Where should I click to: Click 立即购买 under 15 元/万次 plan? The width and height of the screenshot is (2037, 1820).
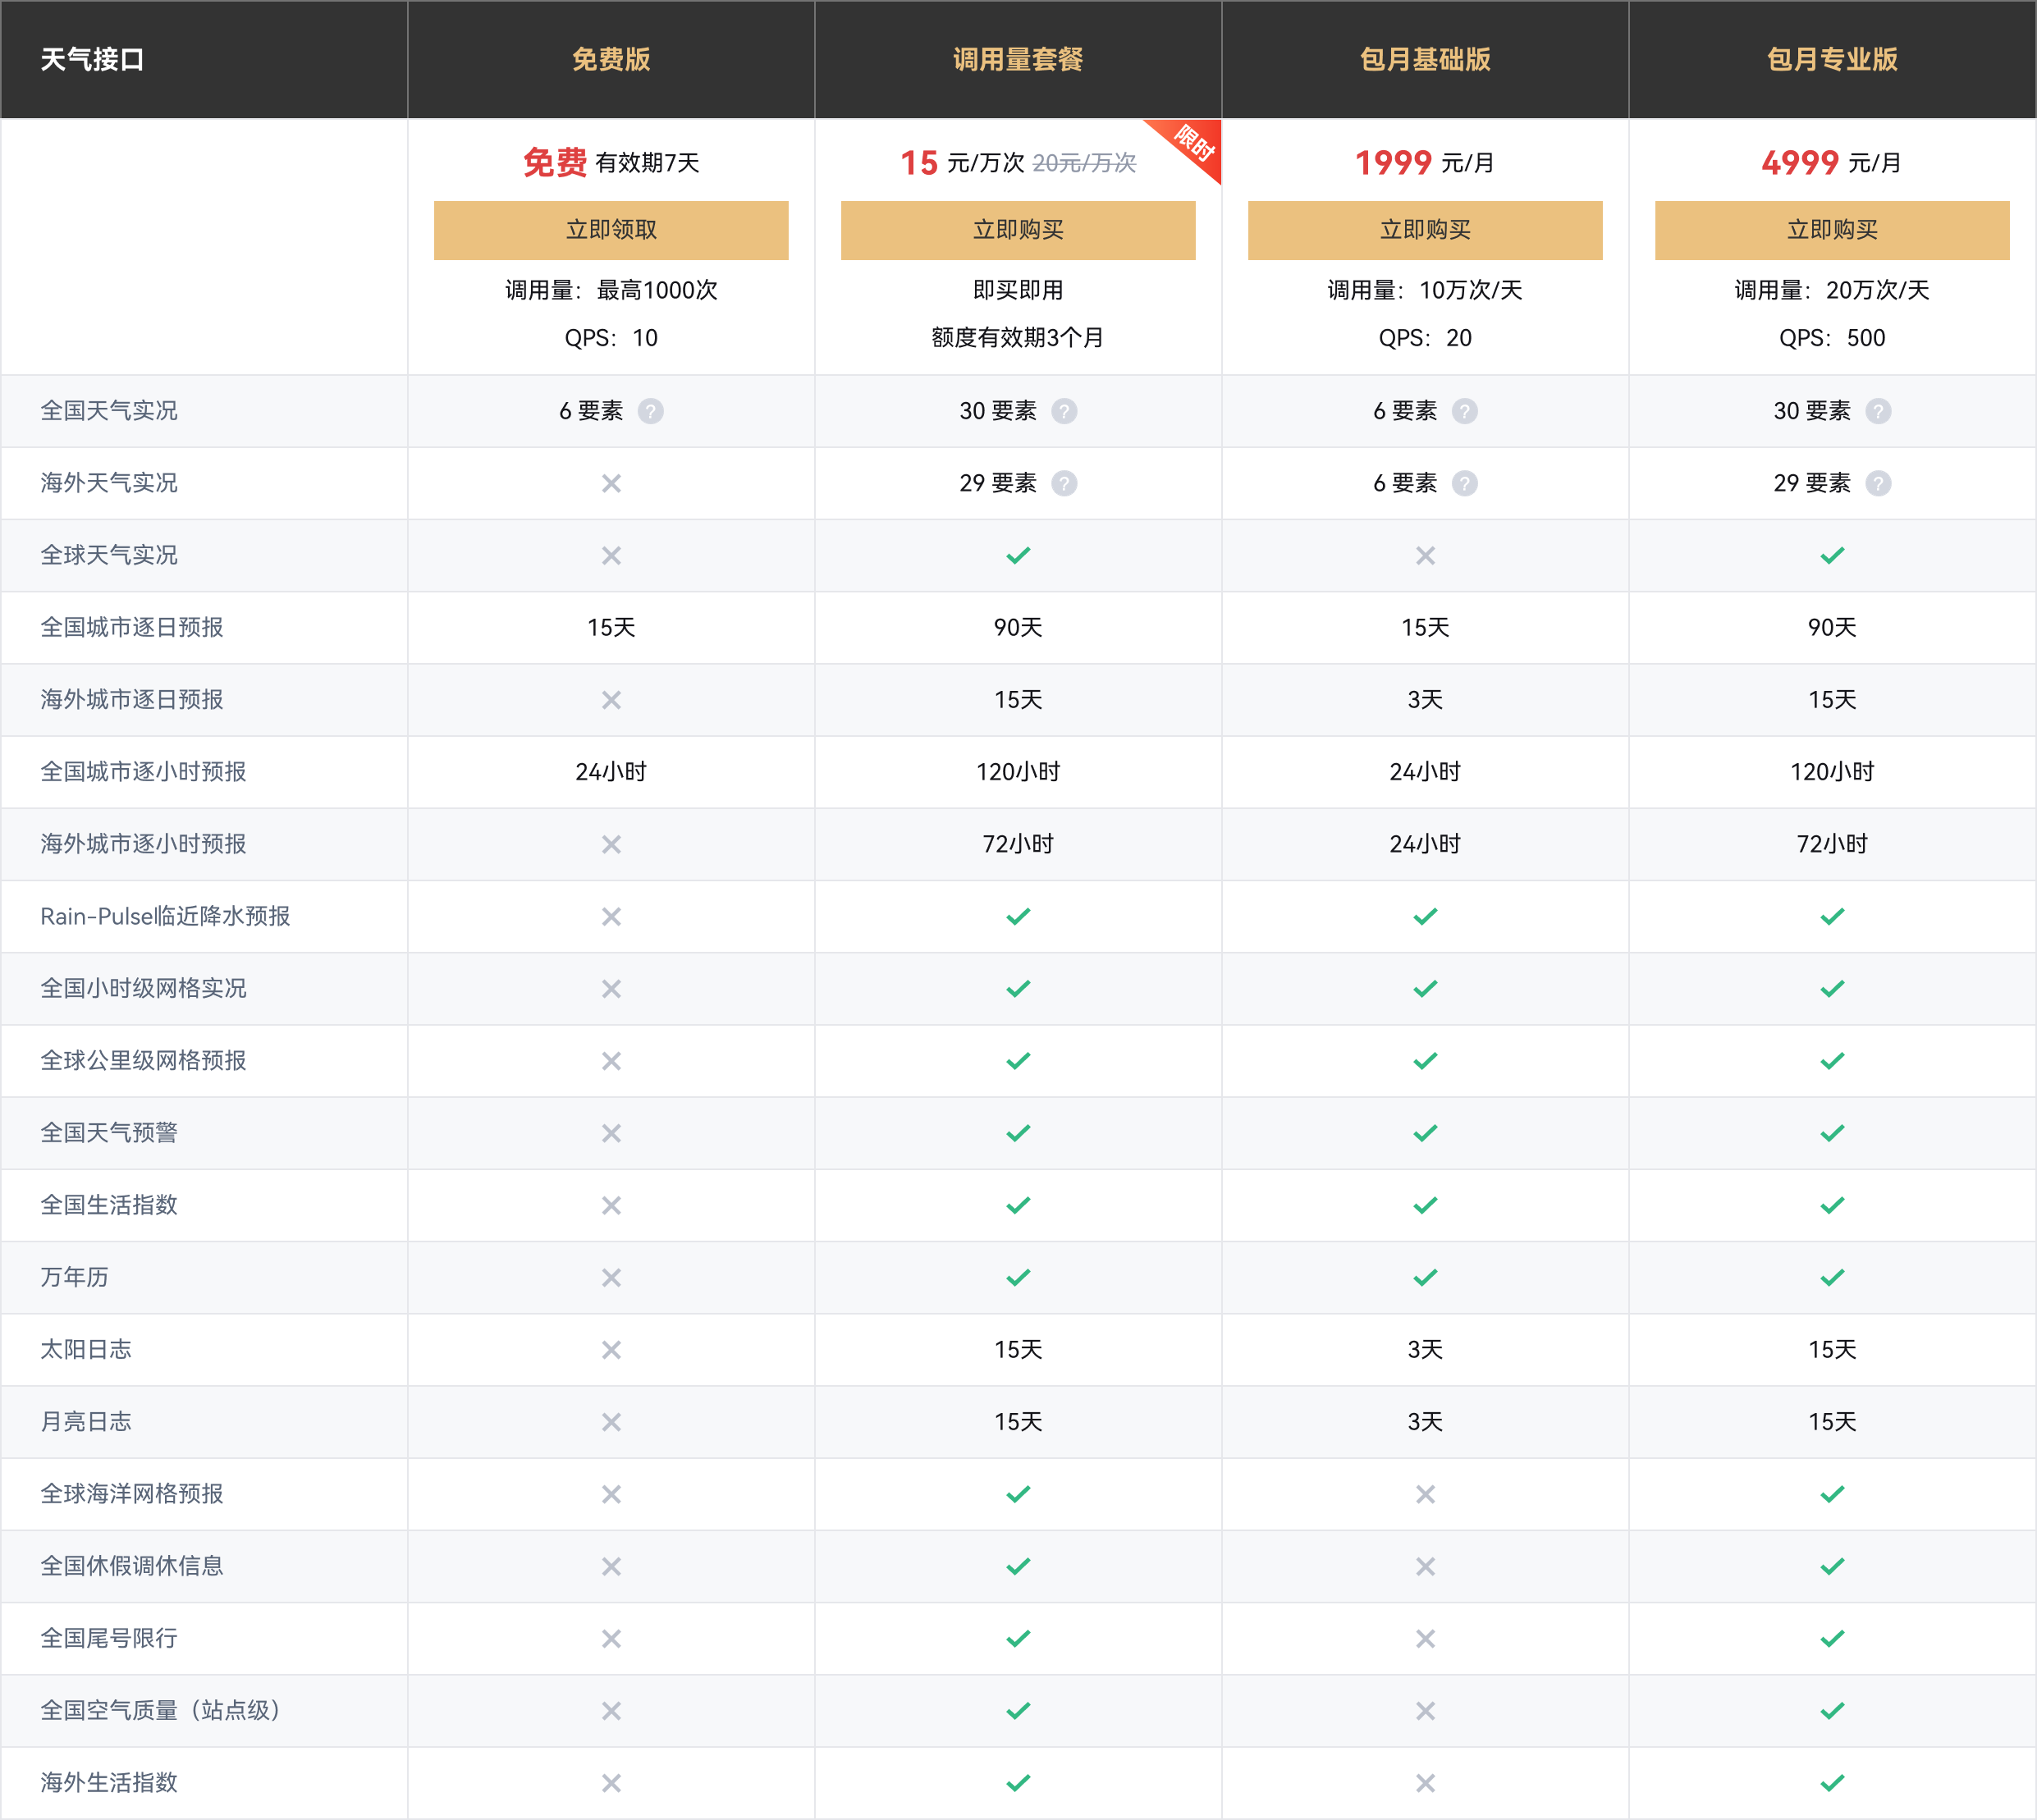tap(1018, 230)
